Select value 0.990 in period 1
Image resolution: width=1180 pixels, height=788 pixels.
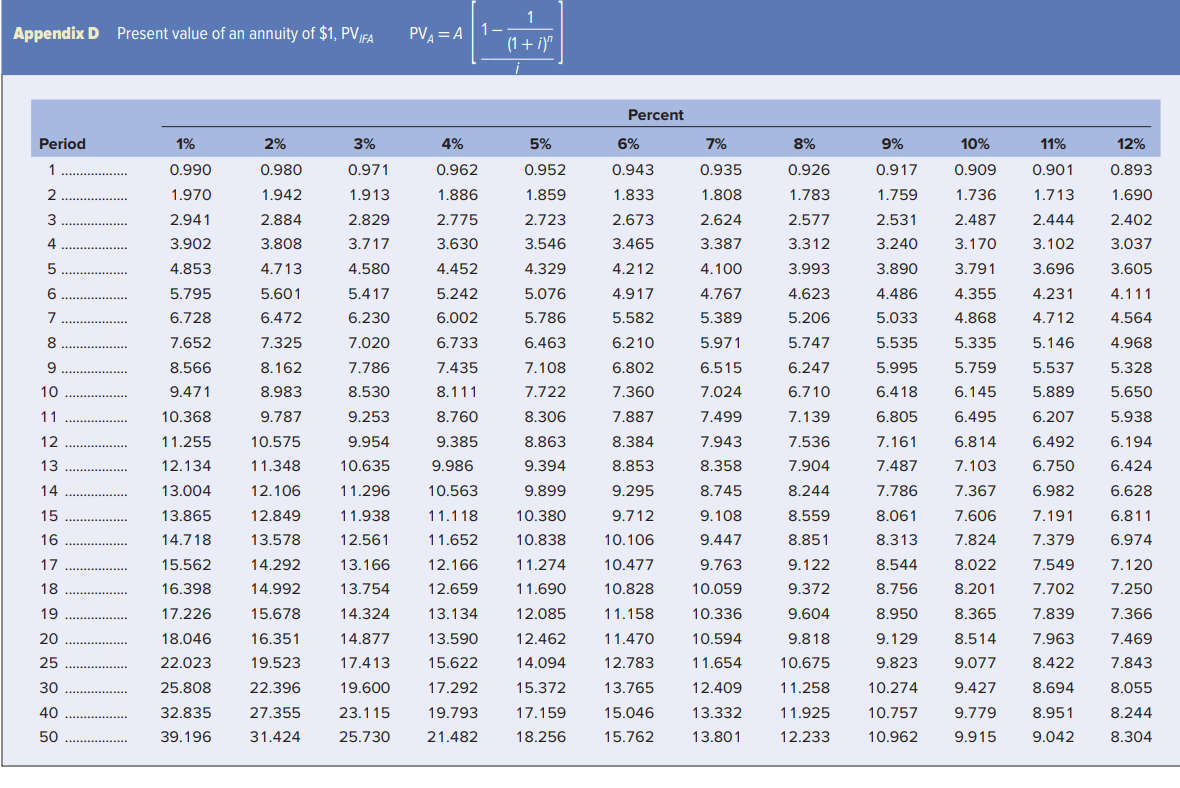coord(190,170)
